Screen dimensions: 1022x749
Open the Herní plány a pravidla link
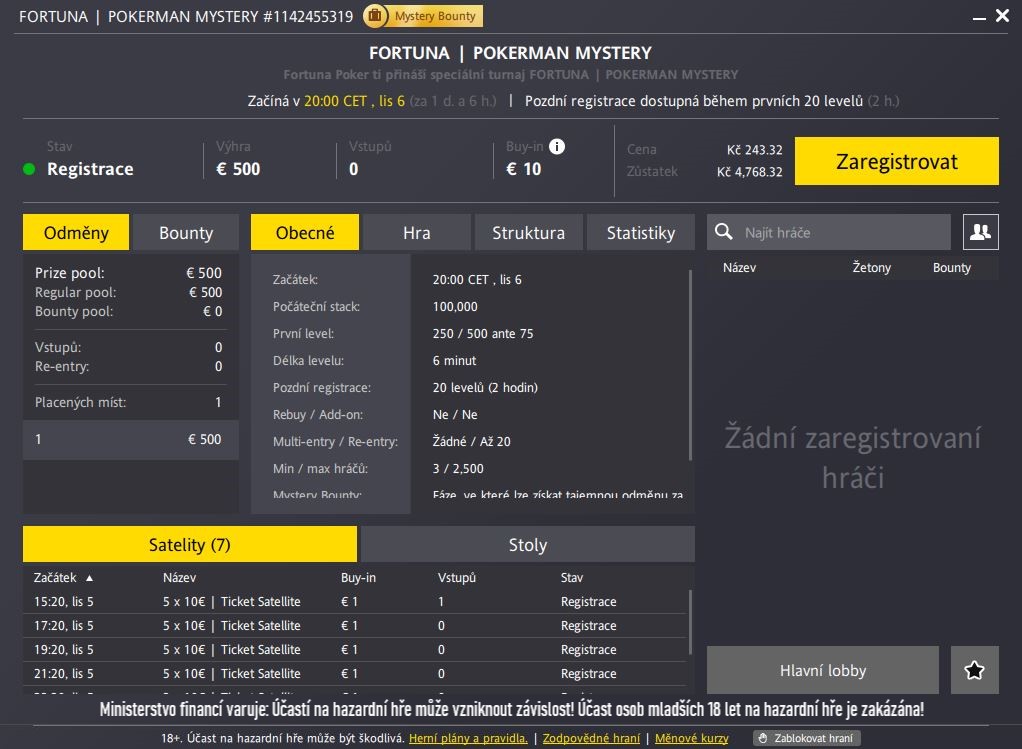click(x=468, y=739)
